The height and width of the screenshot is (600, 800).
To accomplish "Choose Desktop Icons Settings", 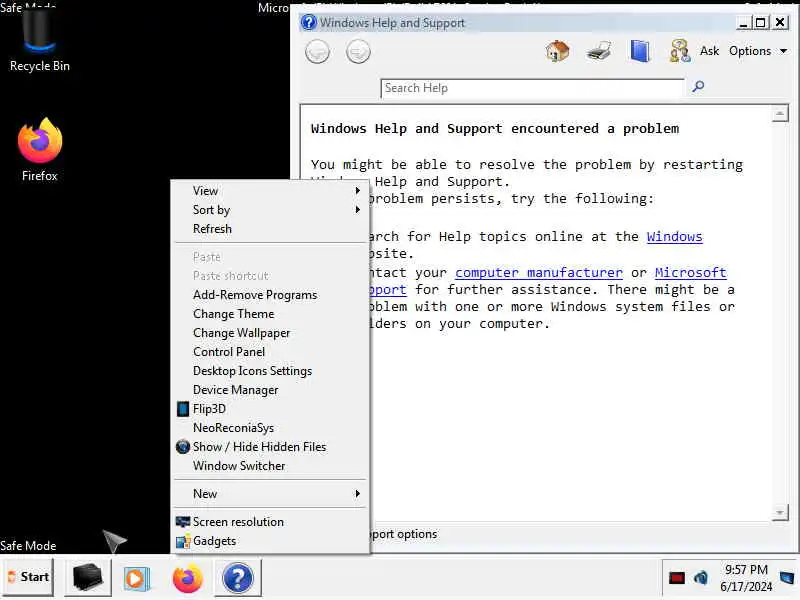I will [x=270, y=371].
